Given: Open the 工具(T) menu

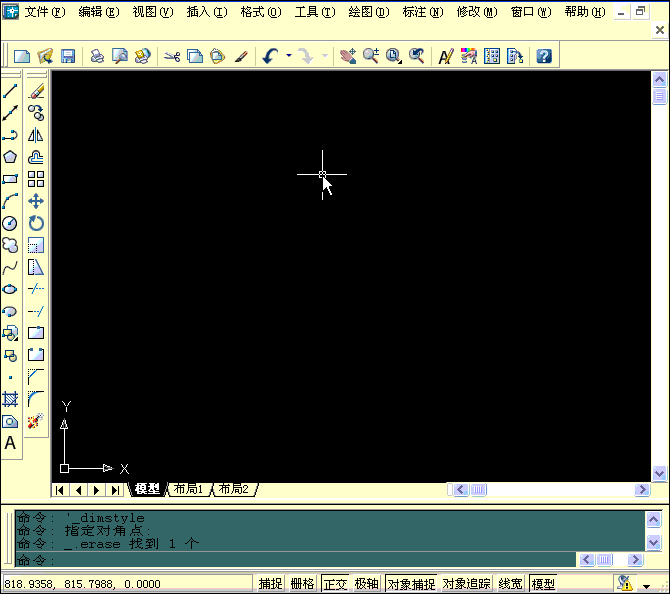Looking at the screenshot, I should [x=315, y=12].
